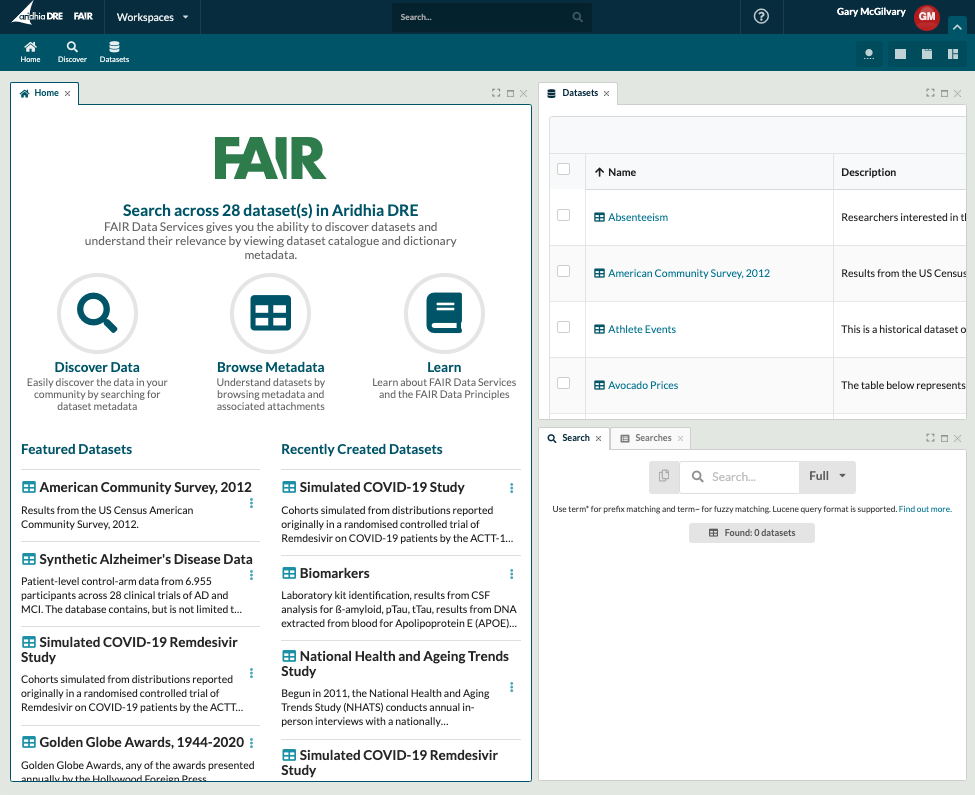Open options menu for Simulated COVID-19 Study
The height and width of the screenshot is (795, 975).
(512, 488)
